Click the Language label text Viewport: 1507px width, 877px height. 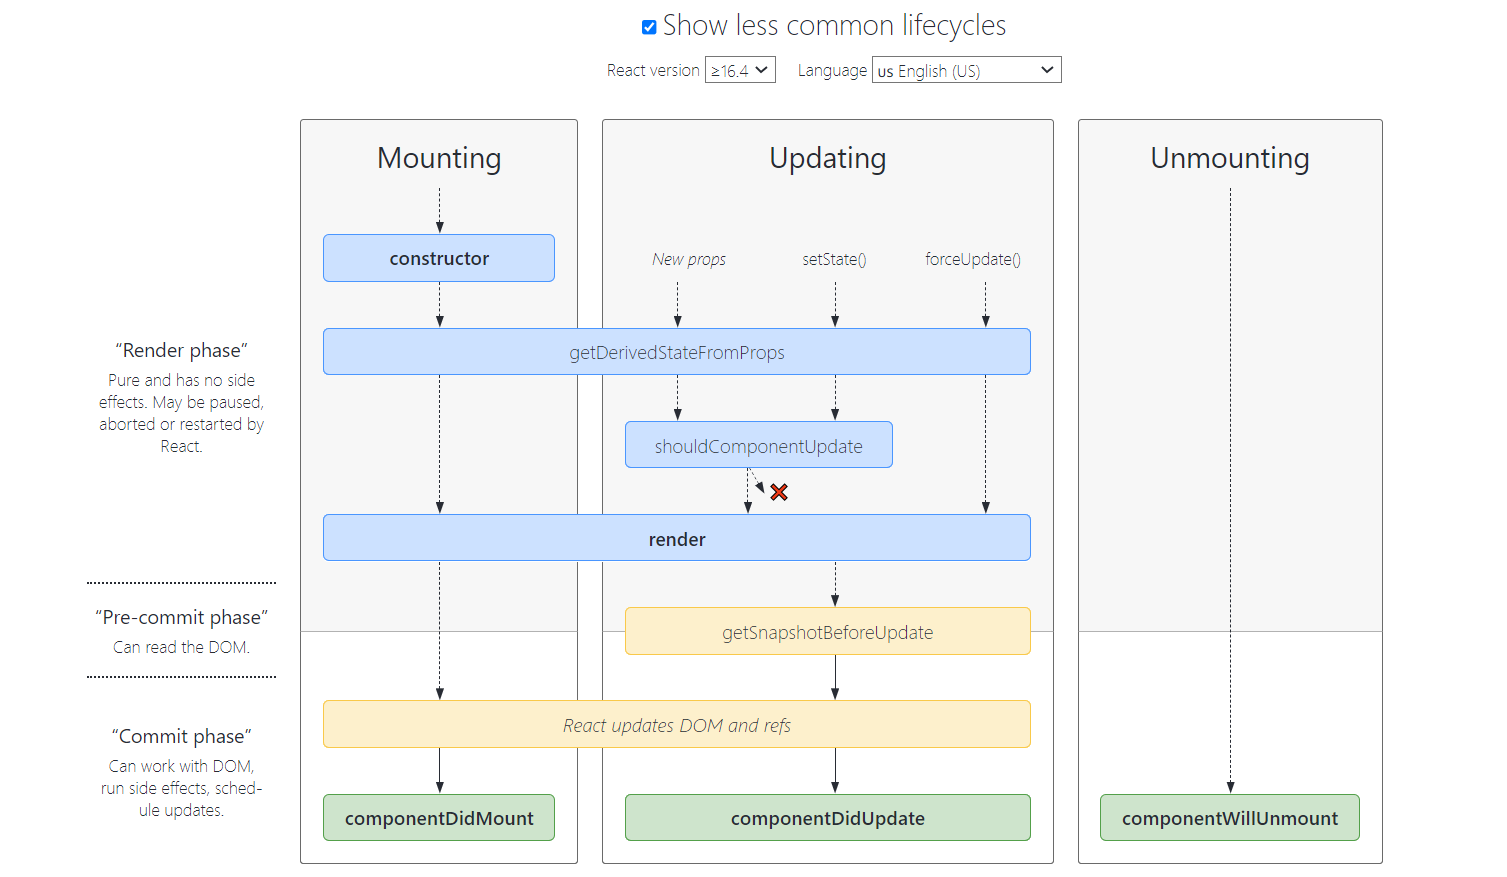click(832, 70)
